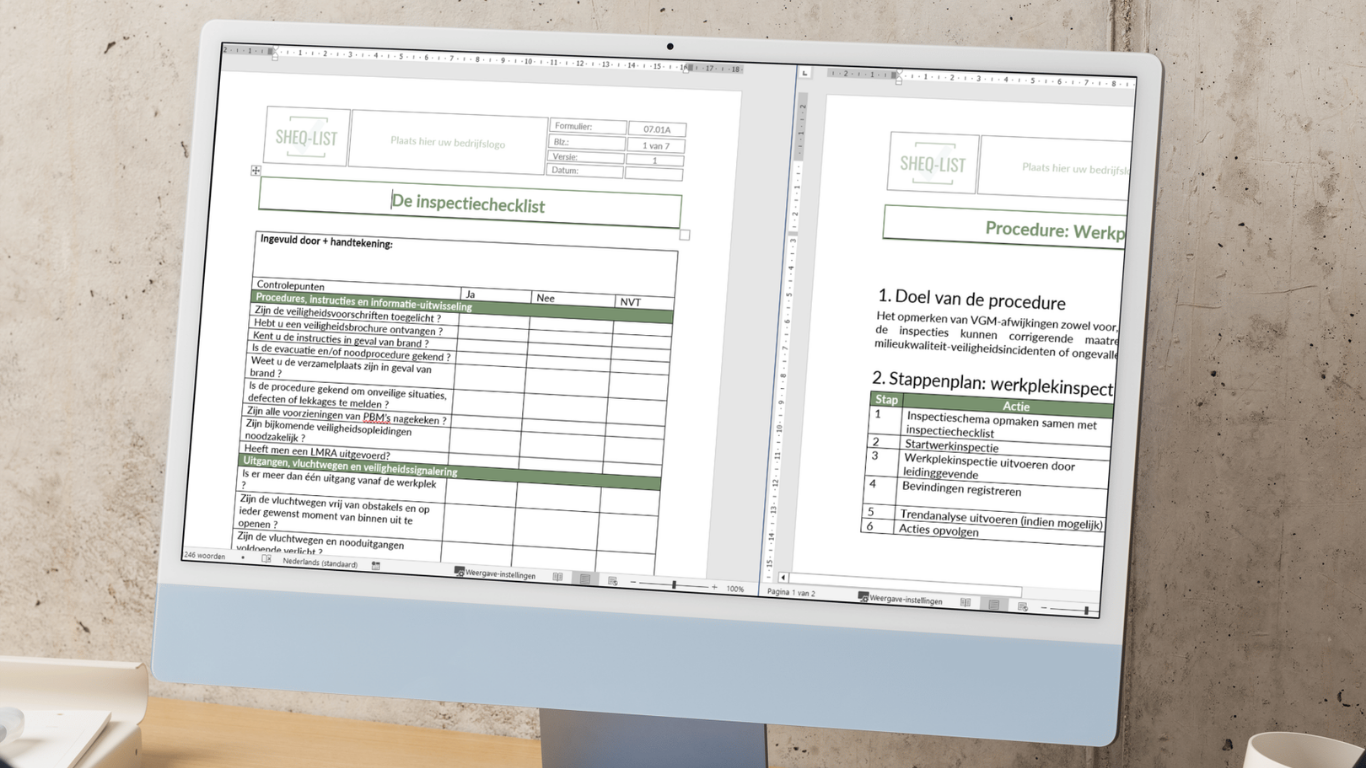The height and width of the screenshot is (768, 1366).
Task: Click the macro recording icon after Nederlands (standaard)
Action: pos(376,566)
